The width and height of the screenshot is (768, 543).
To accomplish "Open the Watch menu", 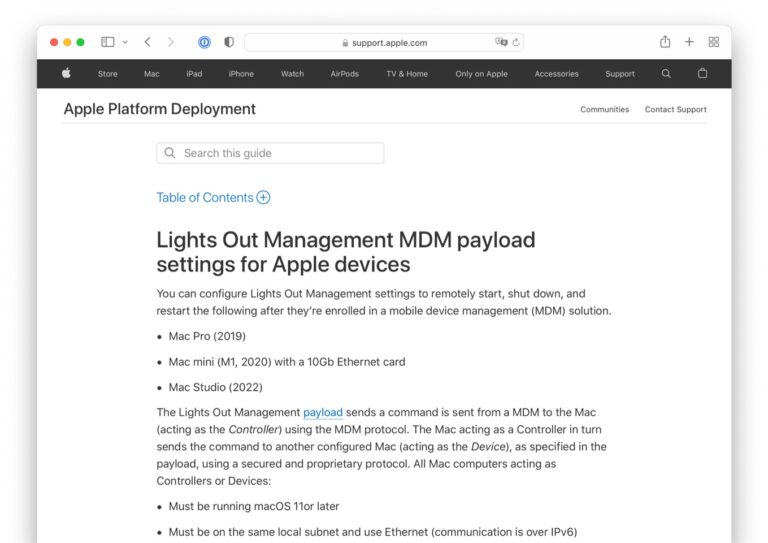I will [x=292, y=74].
